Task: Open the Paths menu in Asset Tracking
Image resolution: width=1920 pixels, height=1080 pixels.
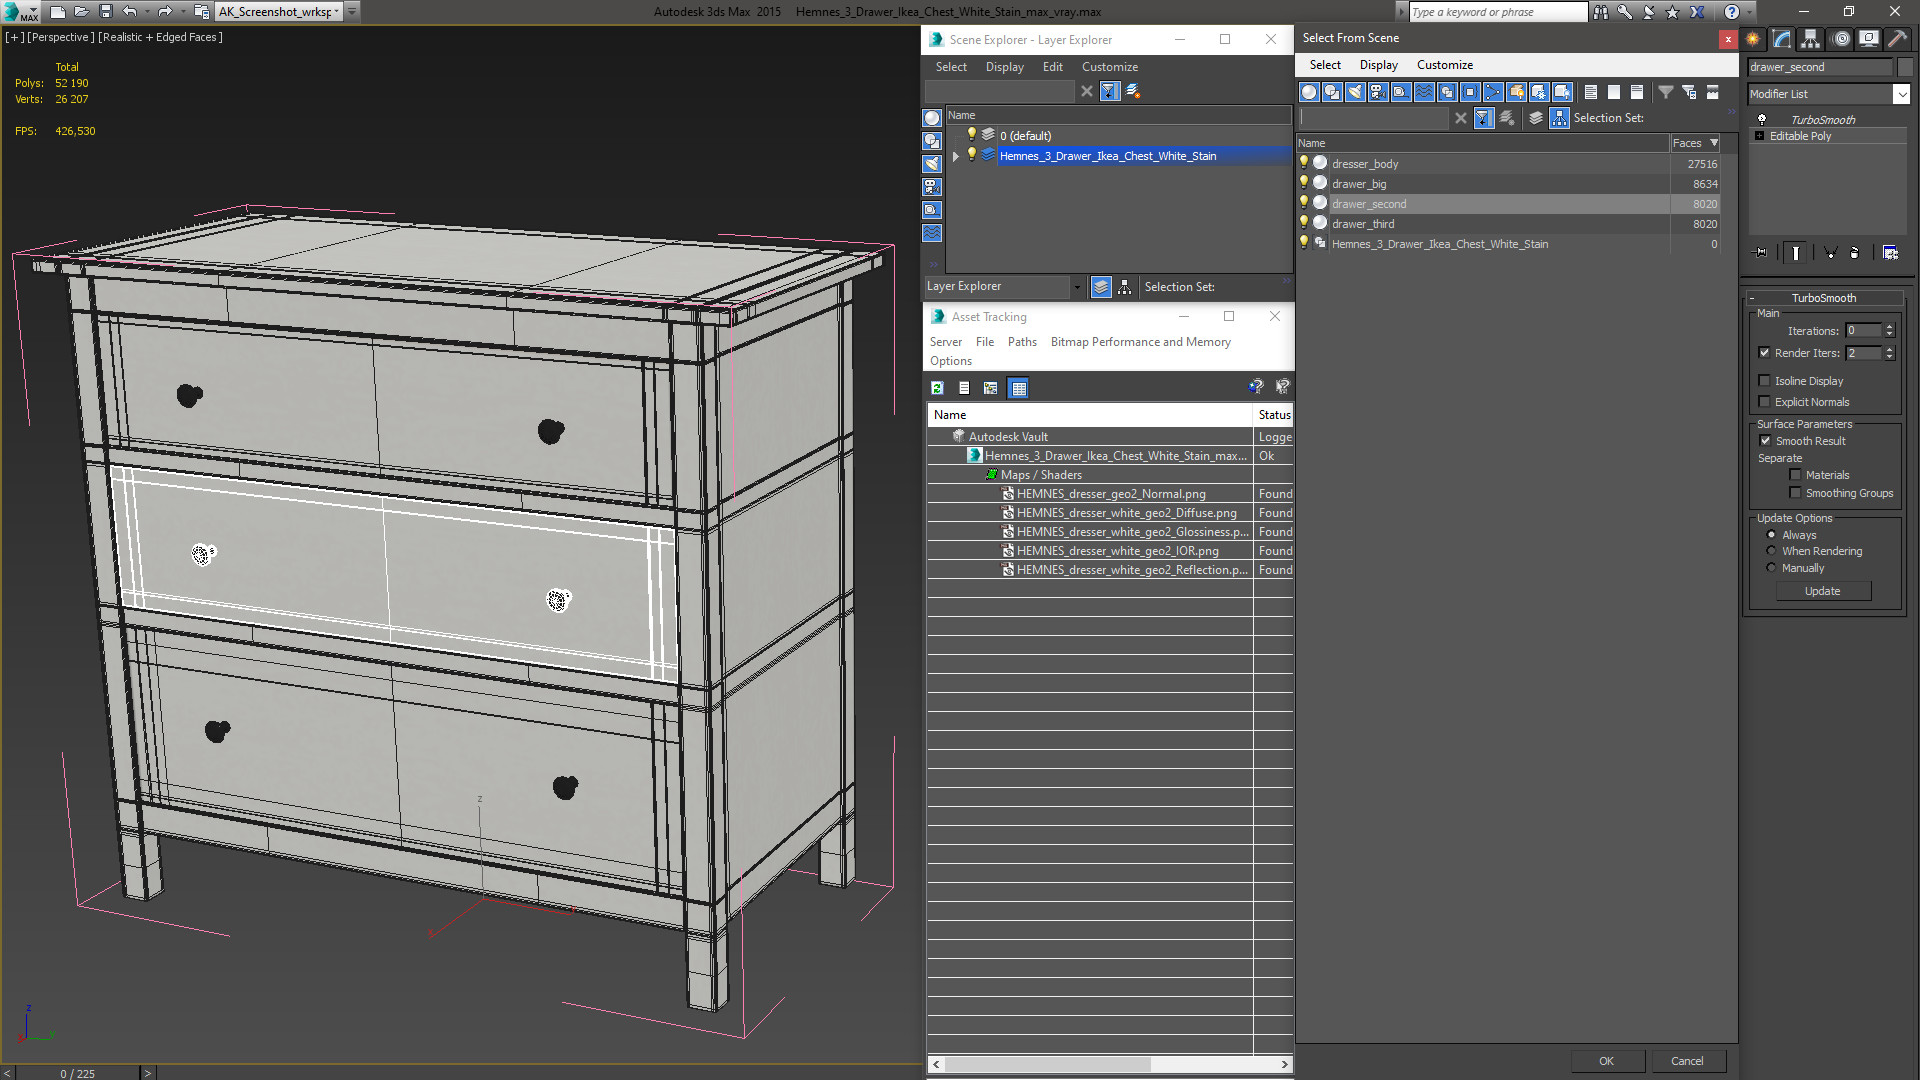Action: (x=1021, y=342)
